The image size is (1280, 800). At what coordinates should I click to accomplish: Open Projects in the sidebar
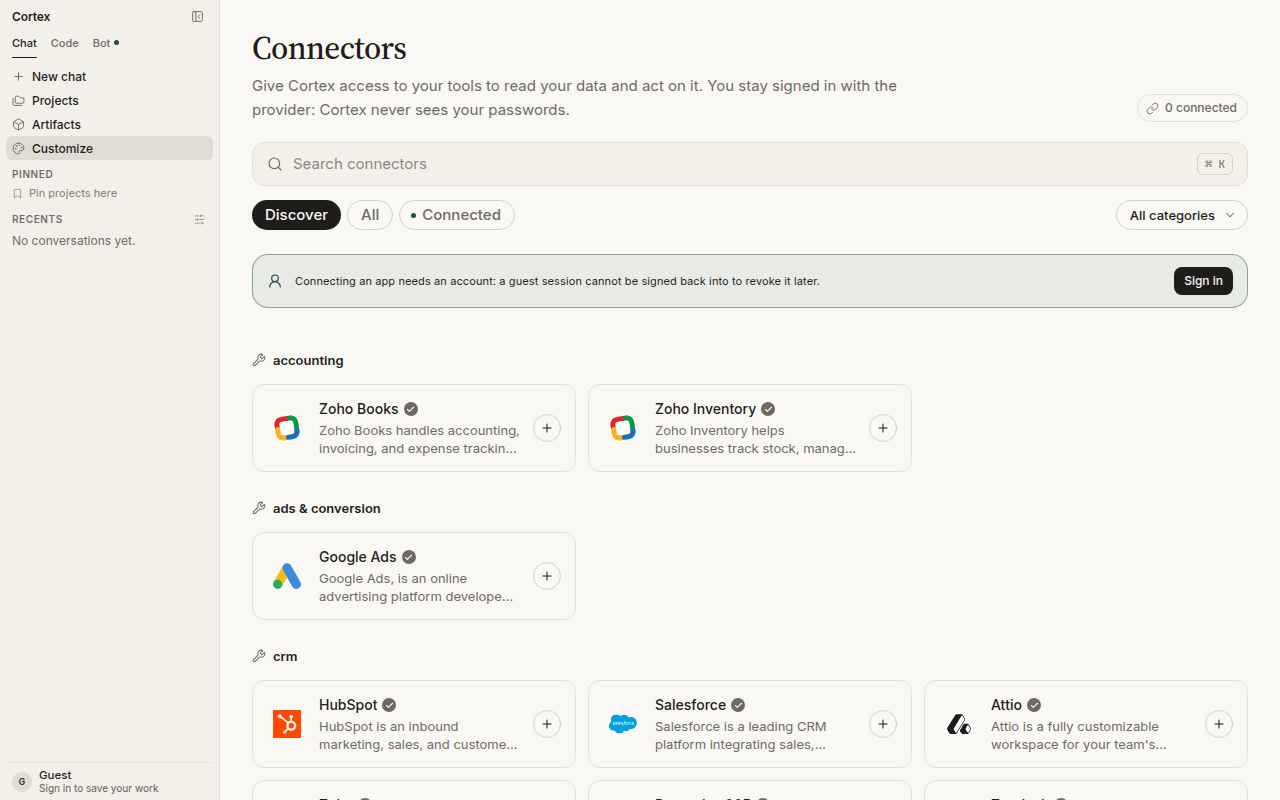tap(109, 101)
